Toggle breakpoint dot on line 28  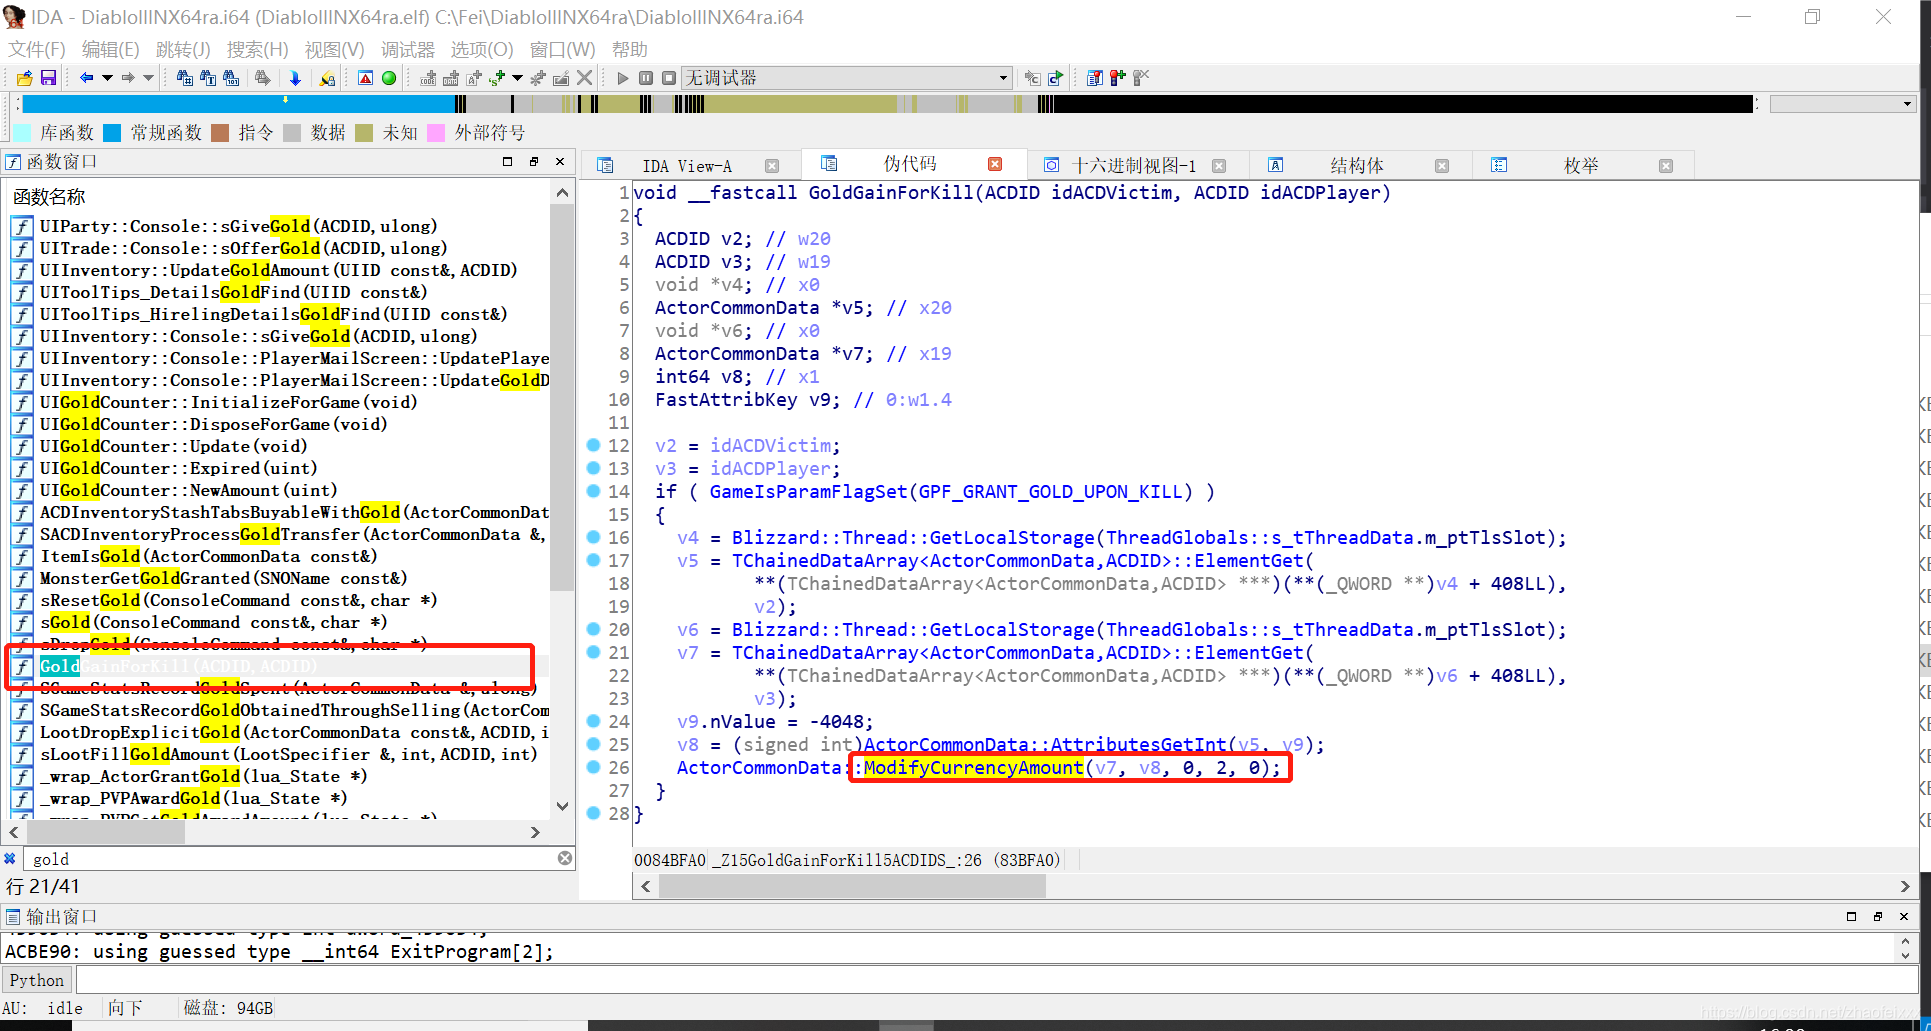click(x=593, y=813)
